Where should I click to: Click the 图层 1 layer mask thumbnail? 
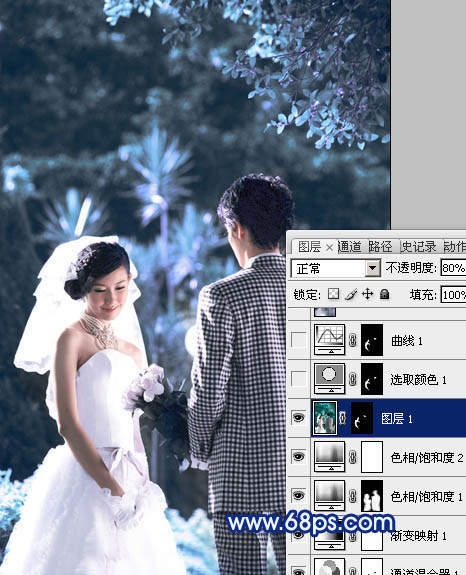tap(362, 418)
